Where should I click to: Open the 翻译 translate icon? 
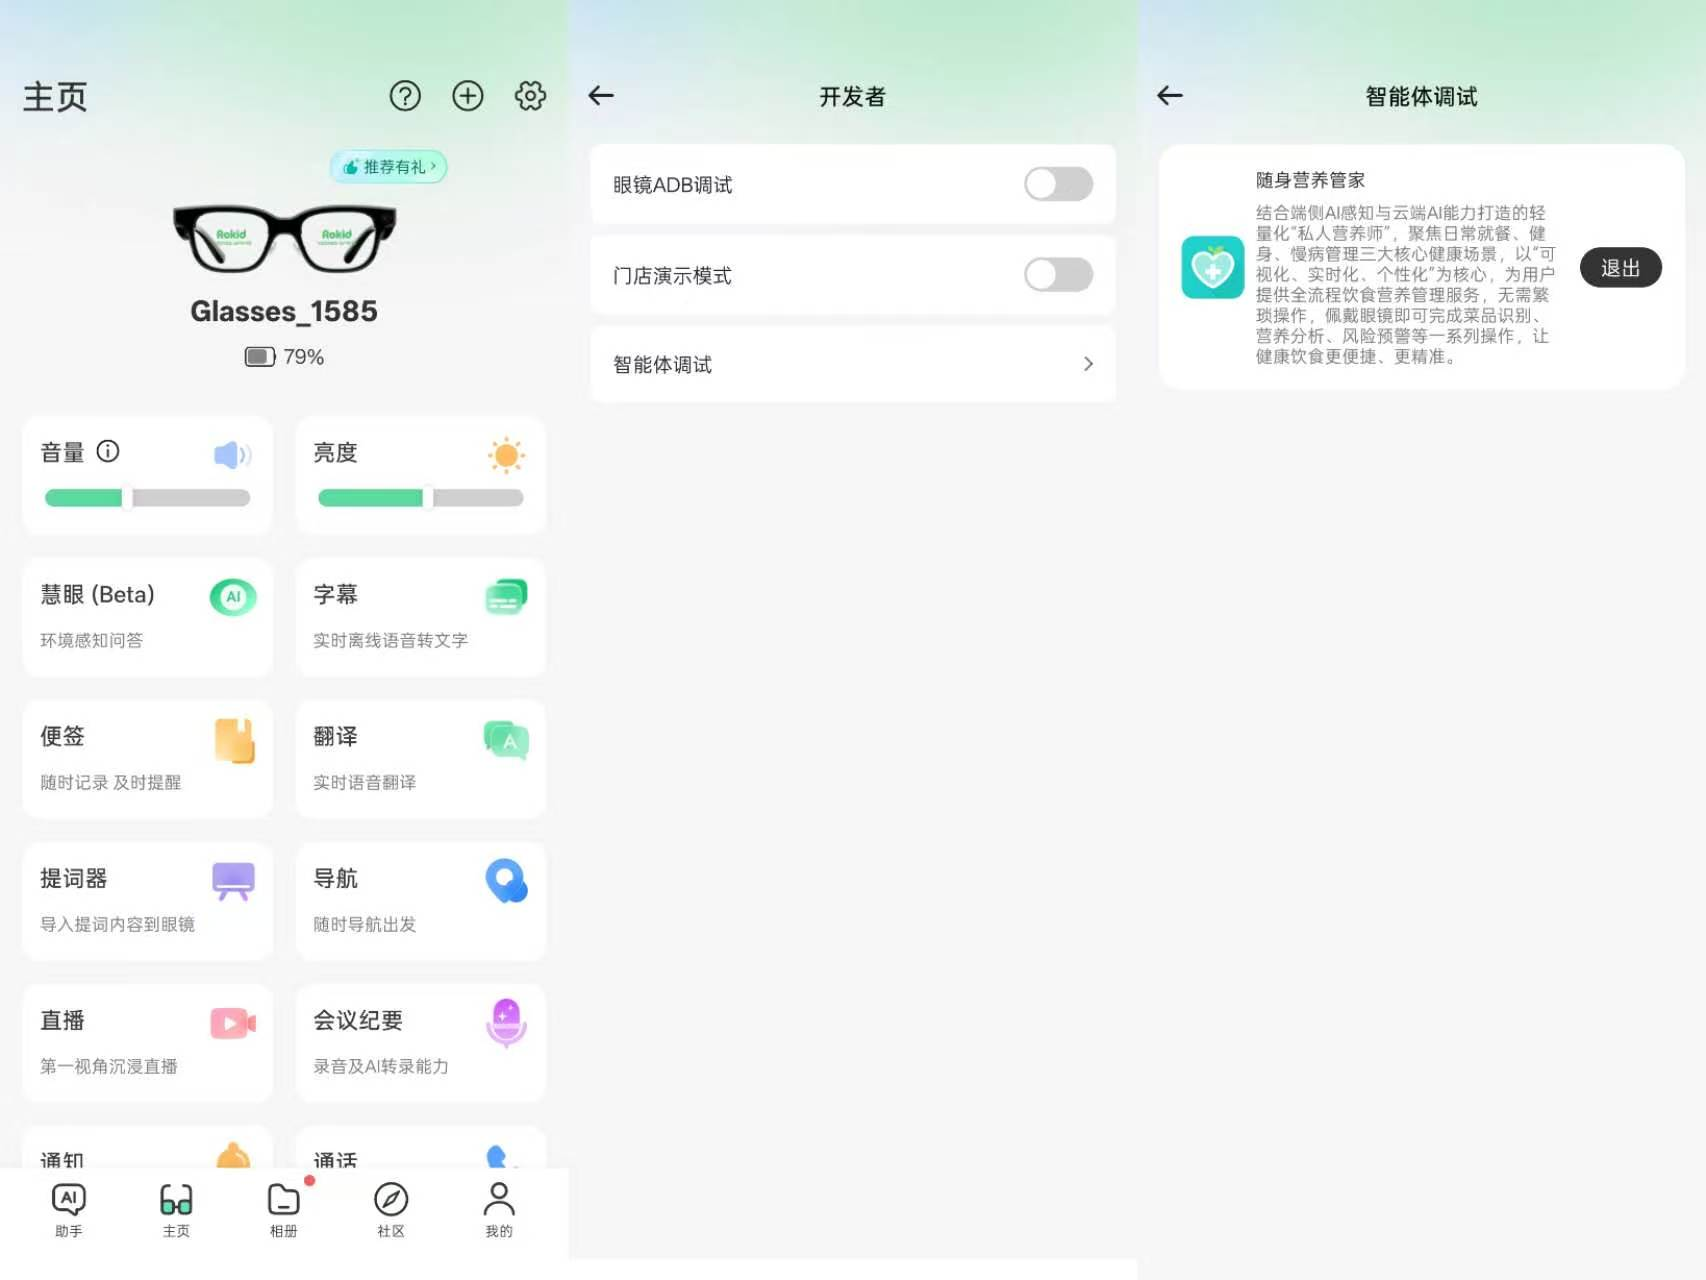(506, 740)
